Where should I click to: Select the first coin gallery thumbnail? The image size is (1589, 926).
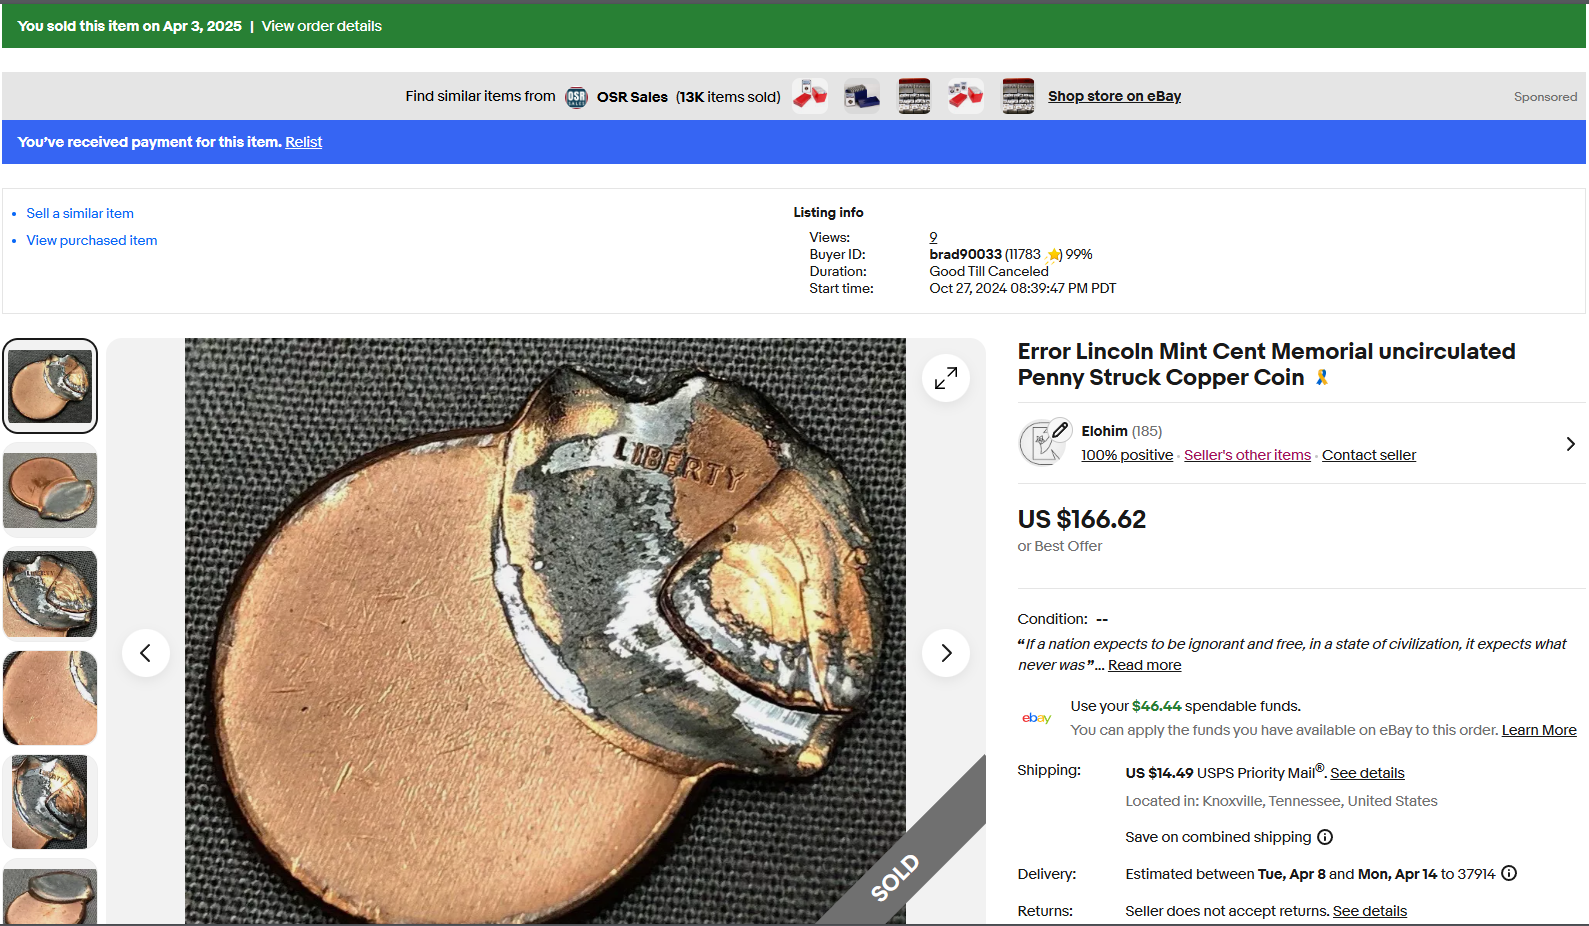click(x=50, y=386)
